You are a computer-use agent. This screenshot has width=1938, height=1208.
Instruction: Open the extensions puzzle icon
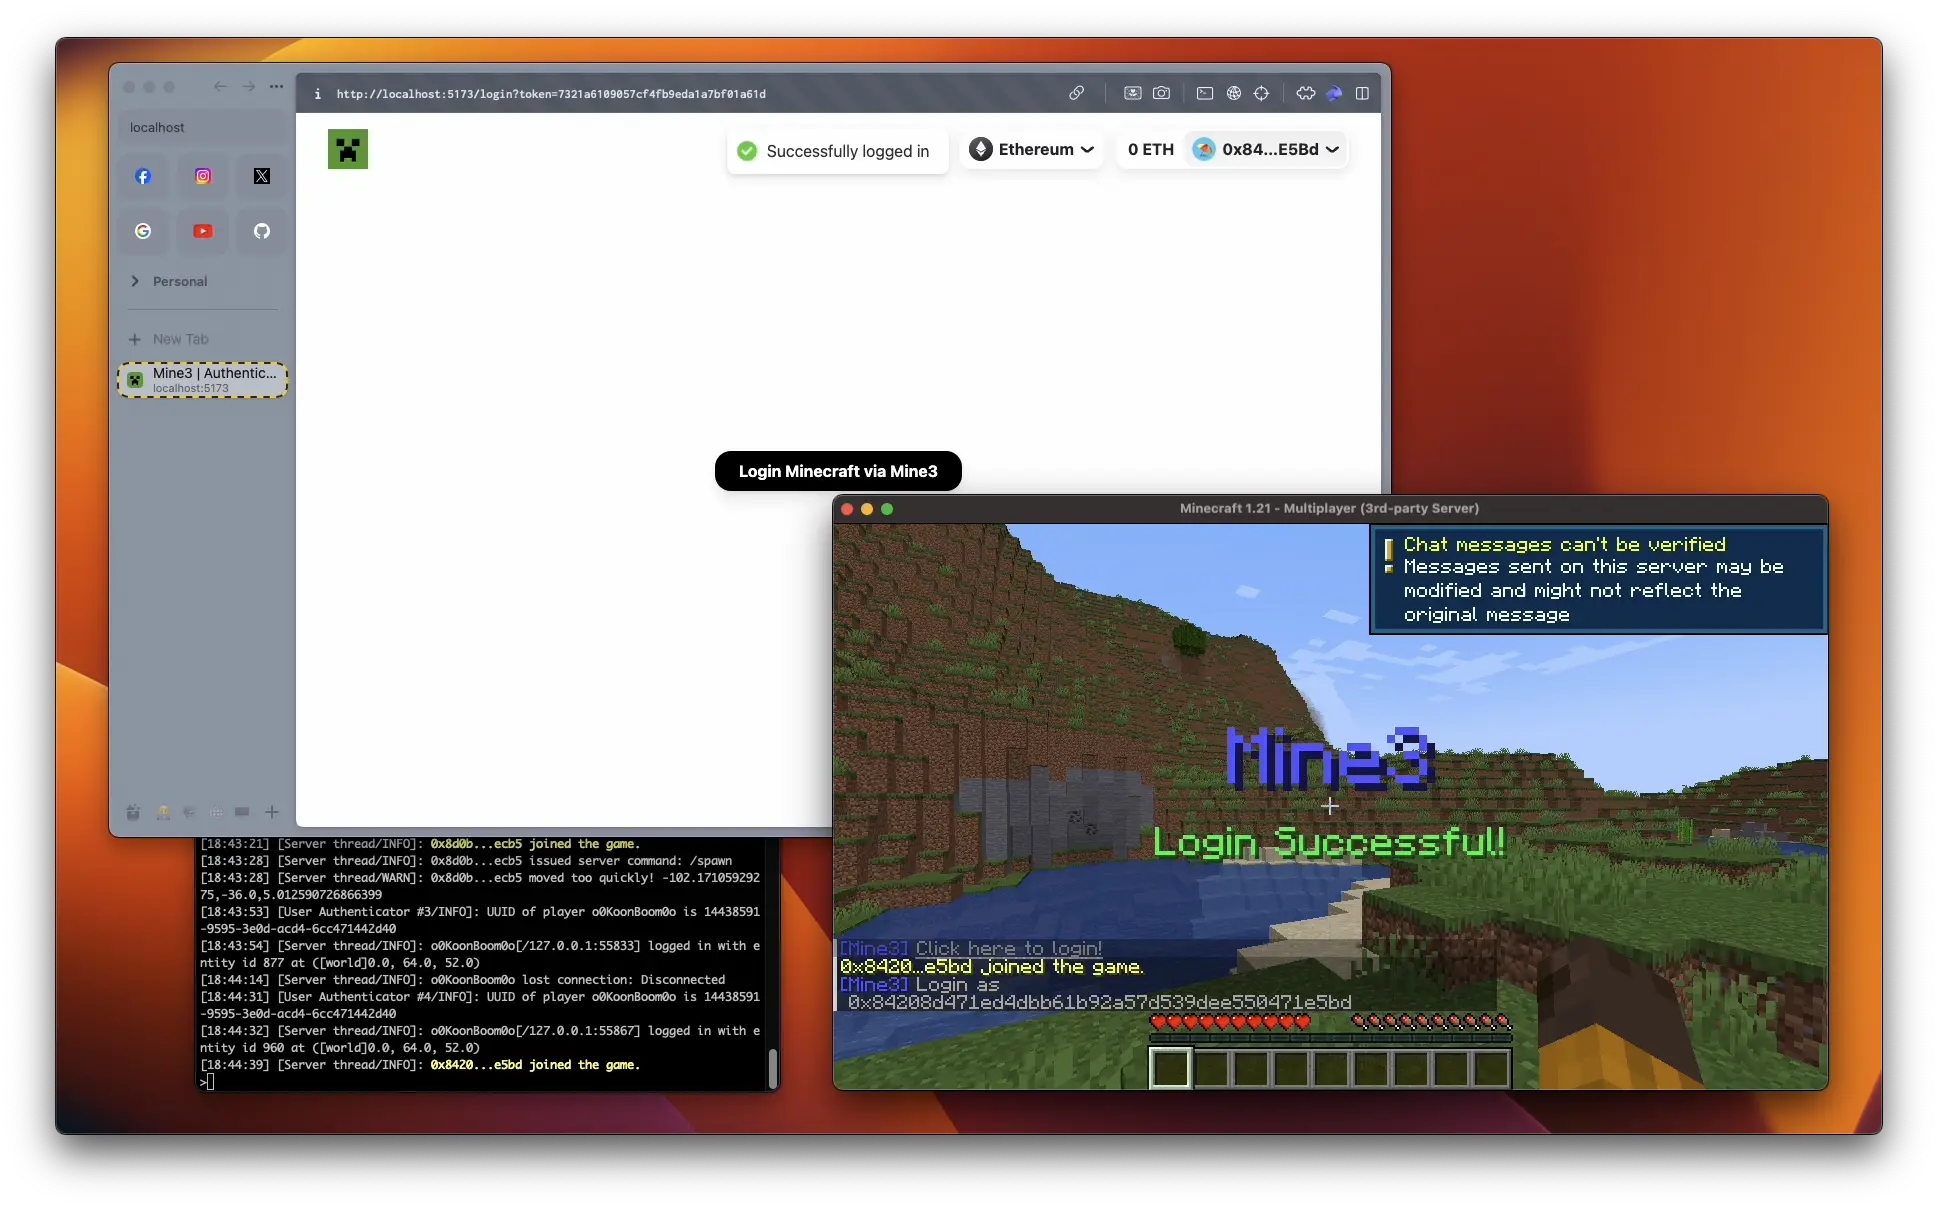pyautogui.click(x=1306, y=93)
